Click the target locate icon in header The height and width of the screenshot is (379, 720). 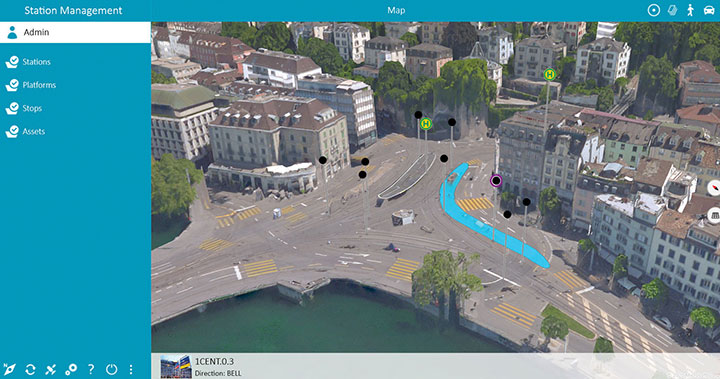coord(653,10)
